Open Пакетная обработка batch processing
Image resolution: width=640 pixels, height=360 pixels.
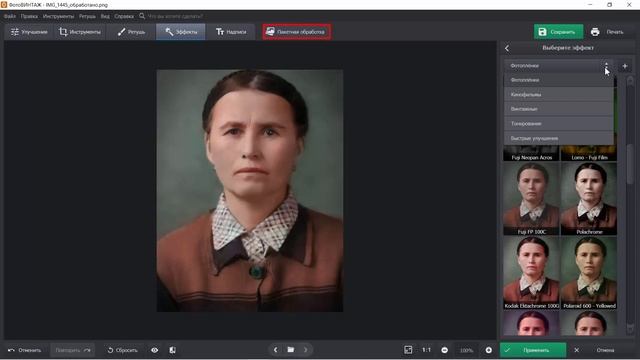click(x=296, y=32)
